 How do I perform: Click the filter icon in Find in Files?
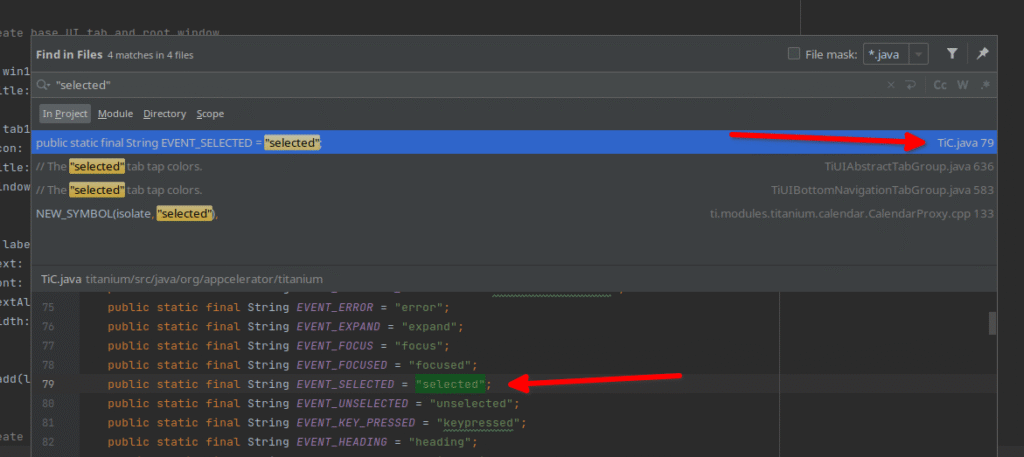click(952, 54)
